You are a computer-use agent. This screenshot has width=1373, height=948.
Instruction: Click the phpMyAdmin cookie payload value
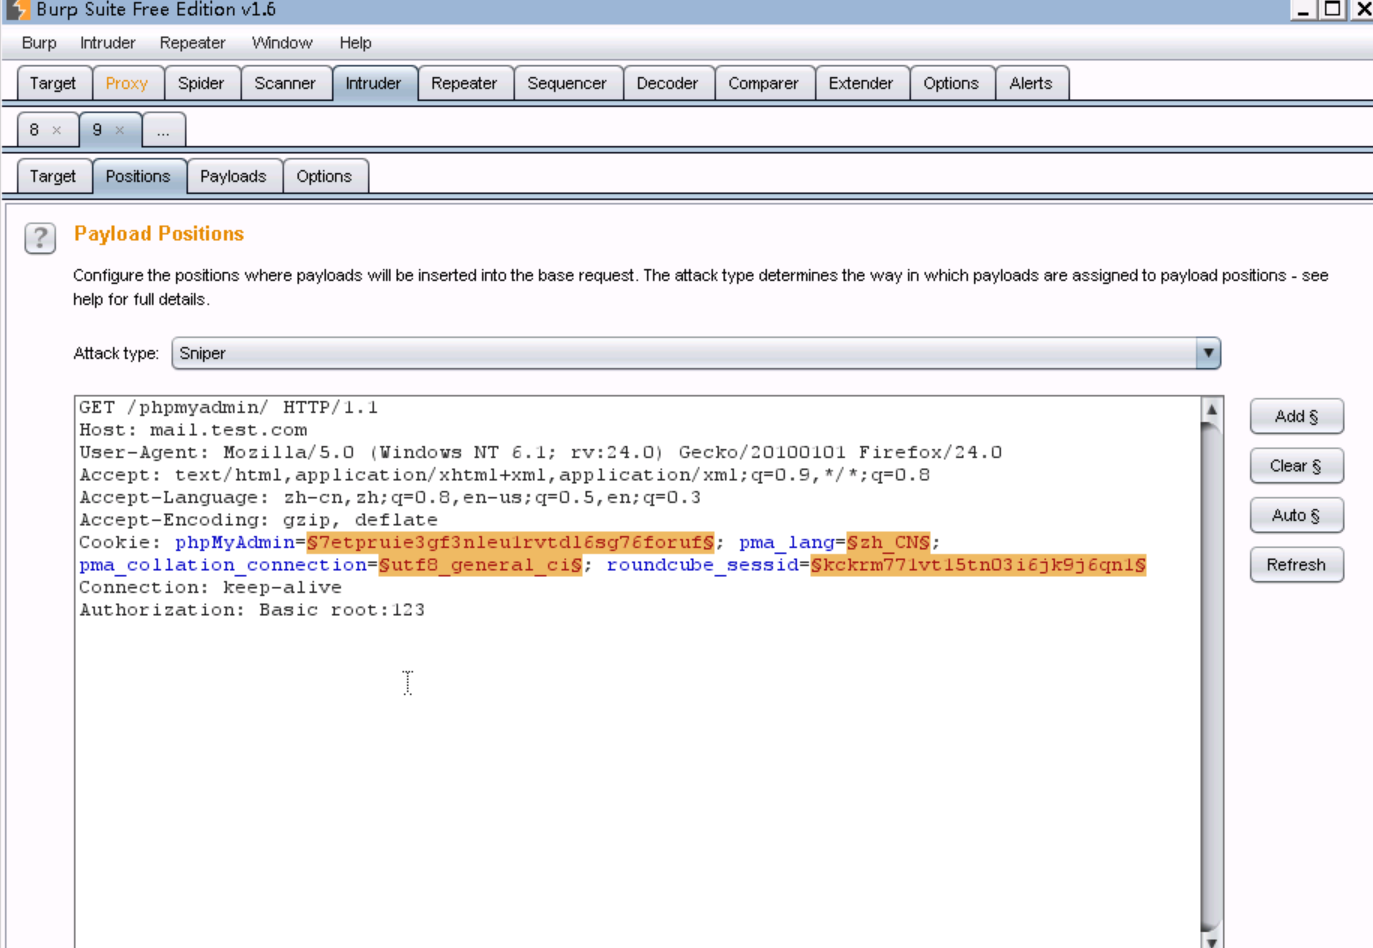[x=510, y=542]
